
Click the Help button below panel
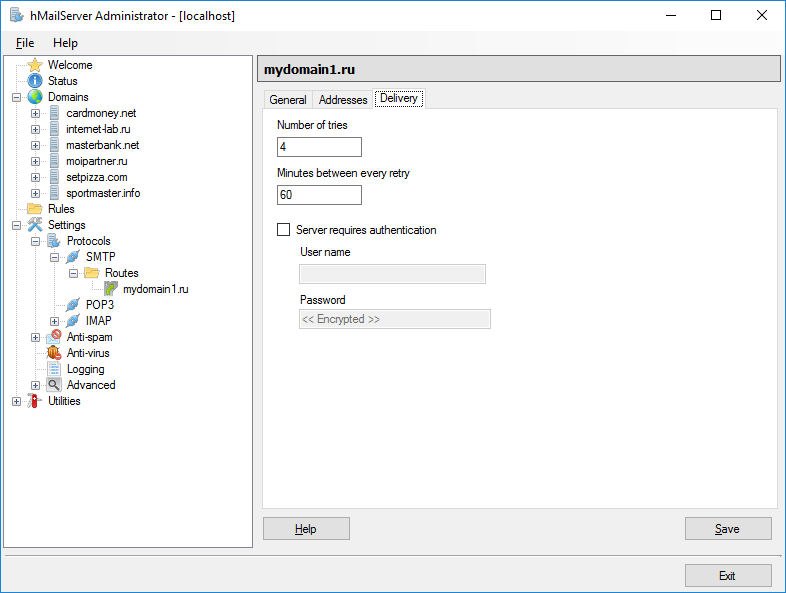306,529
